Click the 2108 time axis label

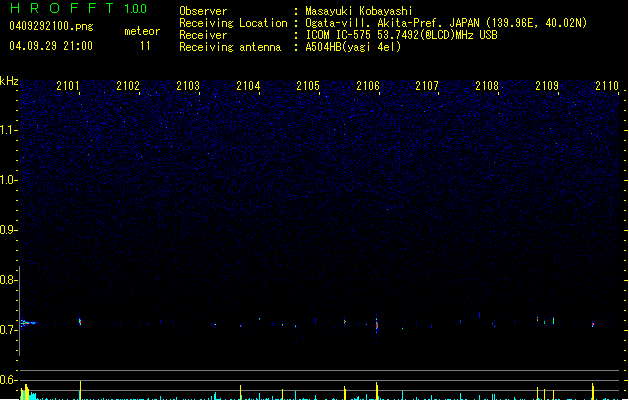pos(487,86)
